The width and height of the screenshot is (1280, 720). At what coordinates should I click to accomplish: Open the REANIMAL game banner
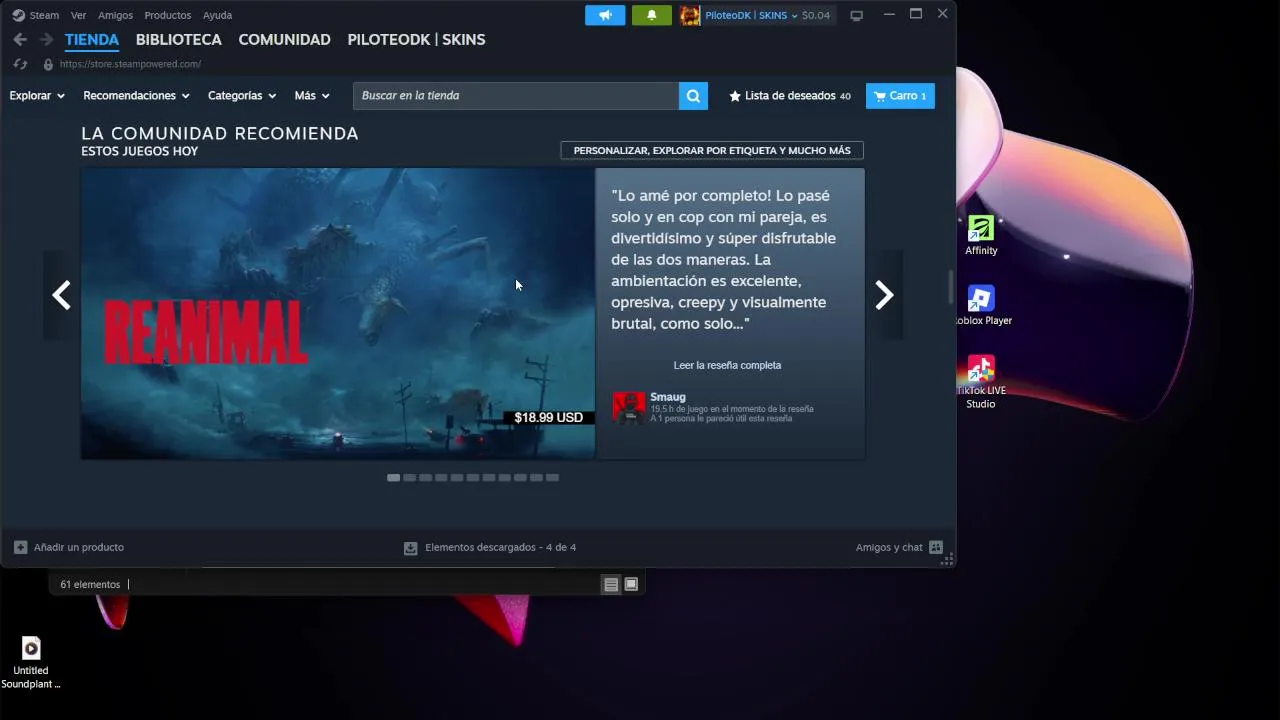pos(338,314)
